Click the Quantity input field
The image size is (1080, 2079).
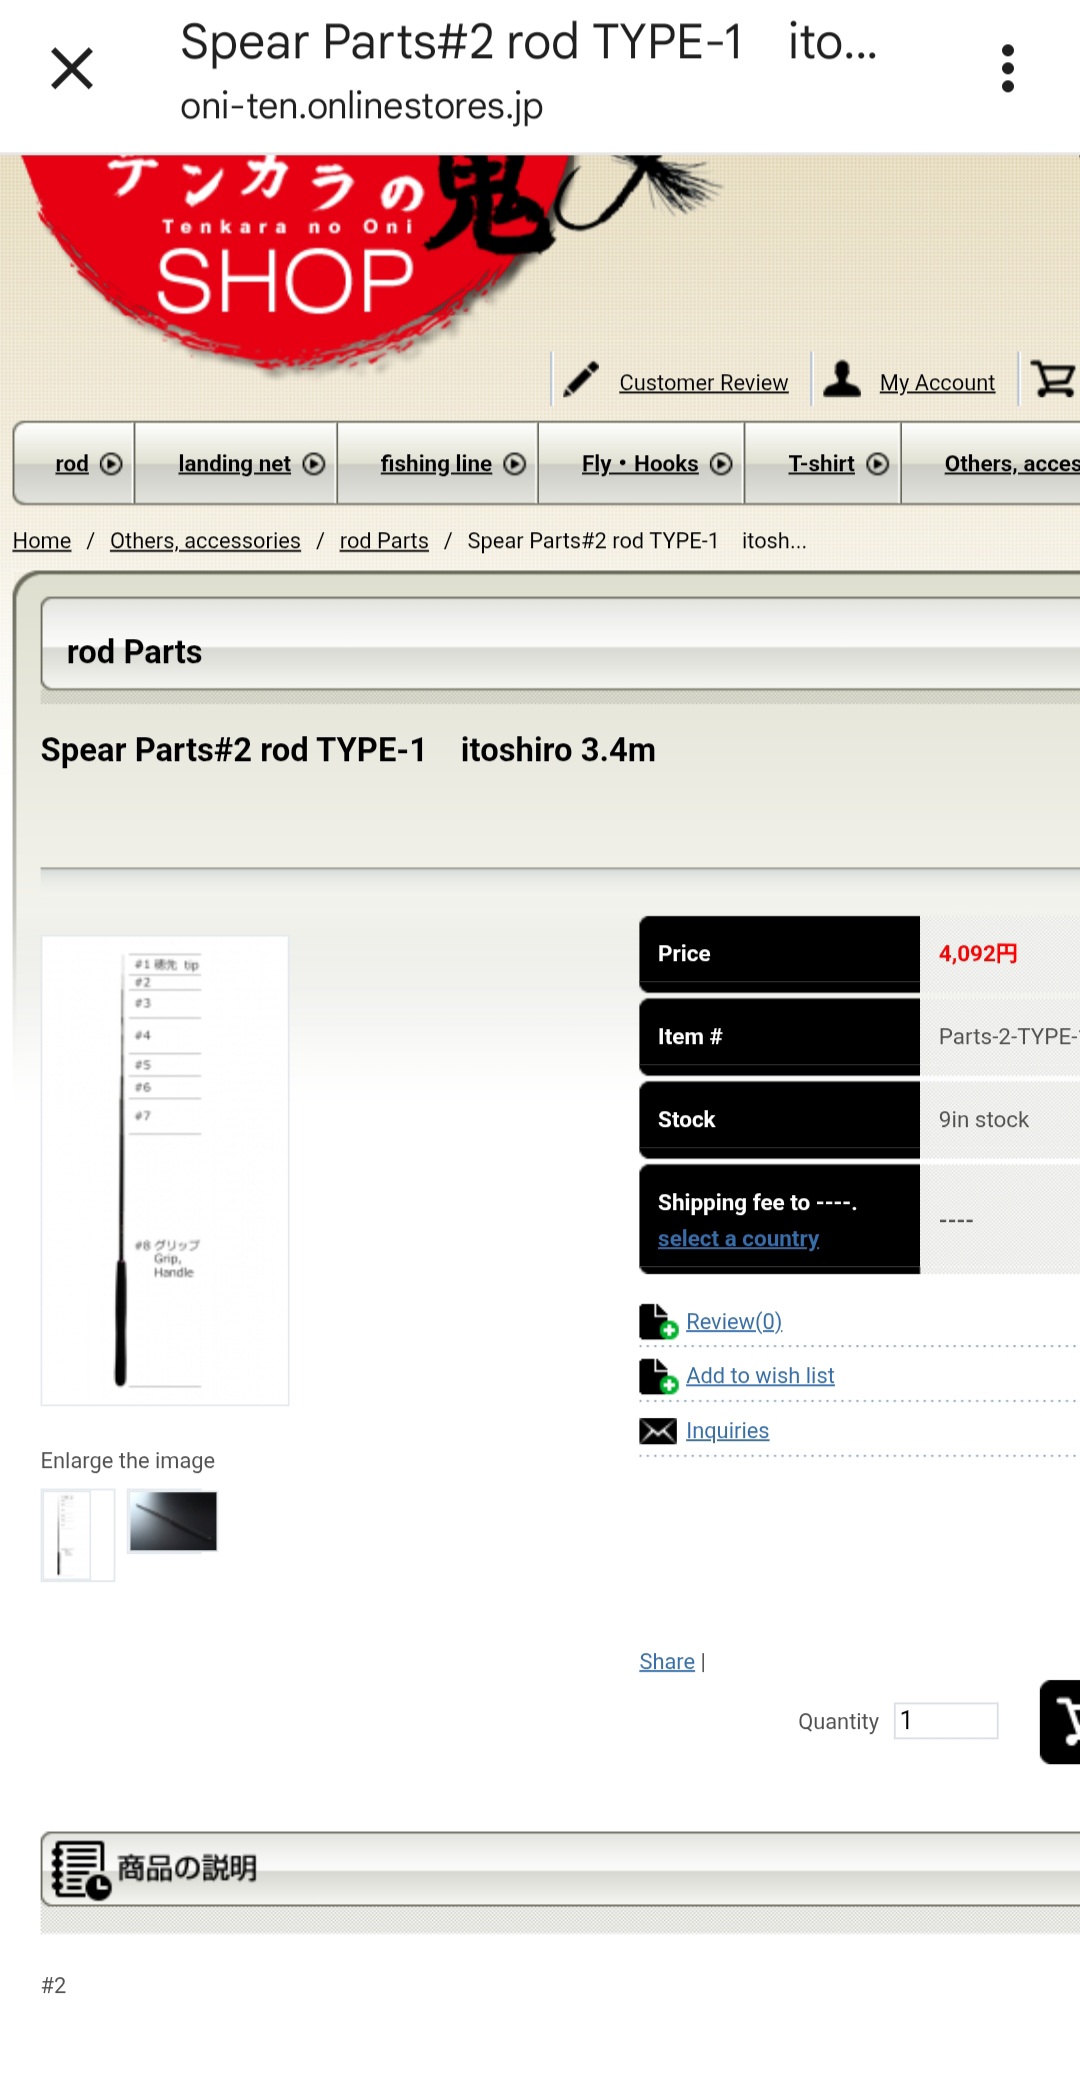tap(946, 1720)
